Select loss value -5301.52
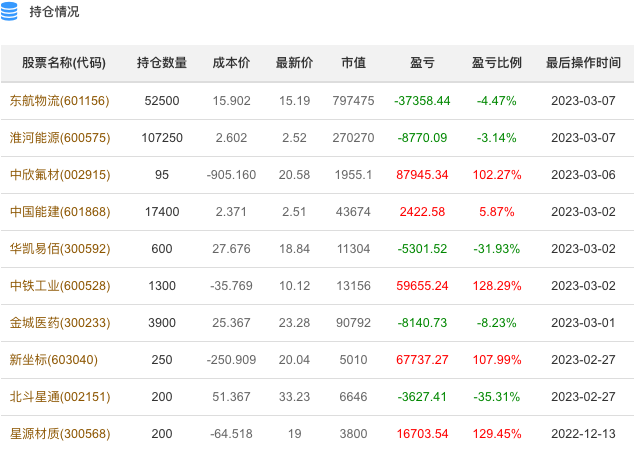Screen dimensions: 635x456 tap(422, 249)
